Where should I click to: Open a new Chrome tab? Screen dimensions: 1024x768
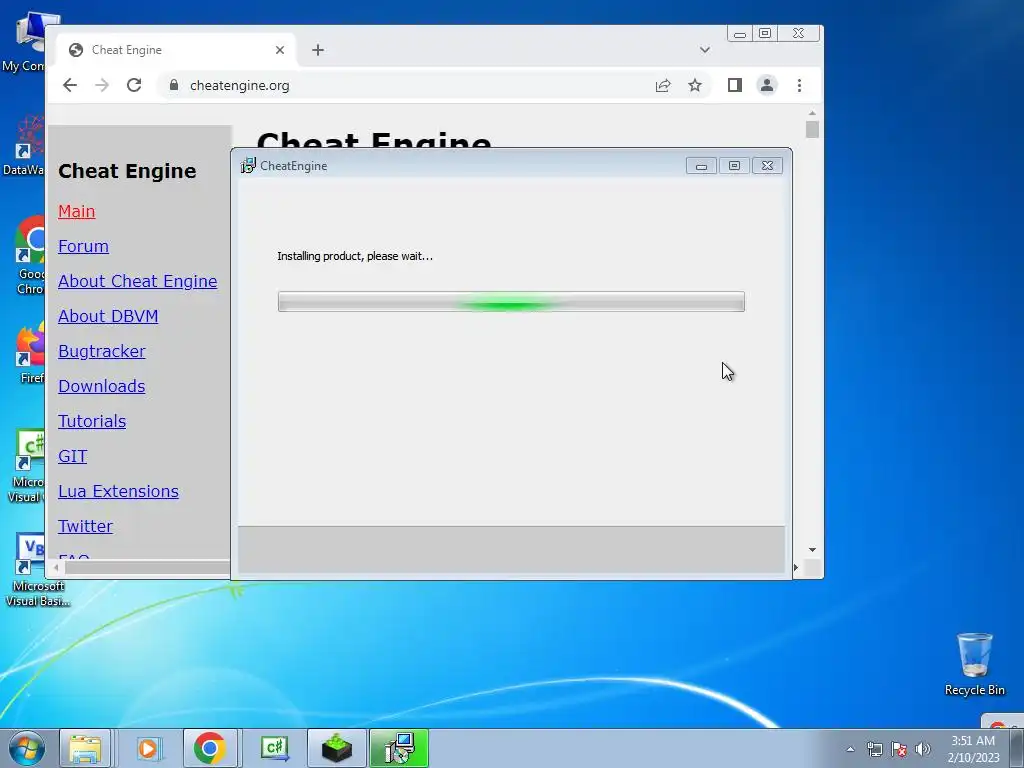(x=317, y=50)
